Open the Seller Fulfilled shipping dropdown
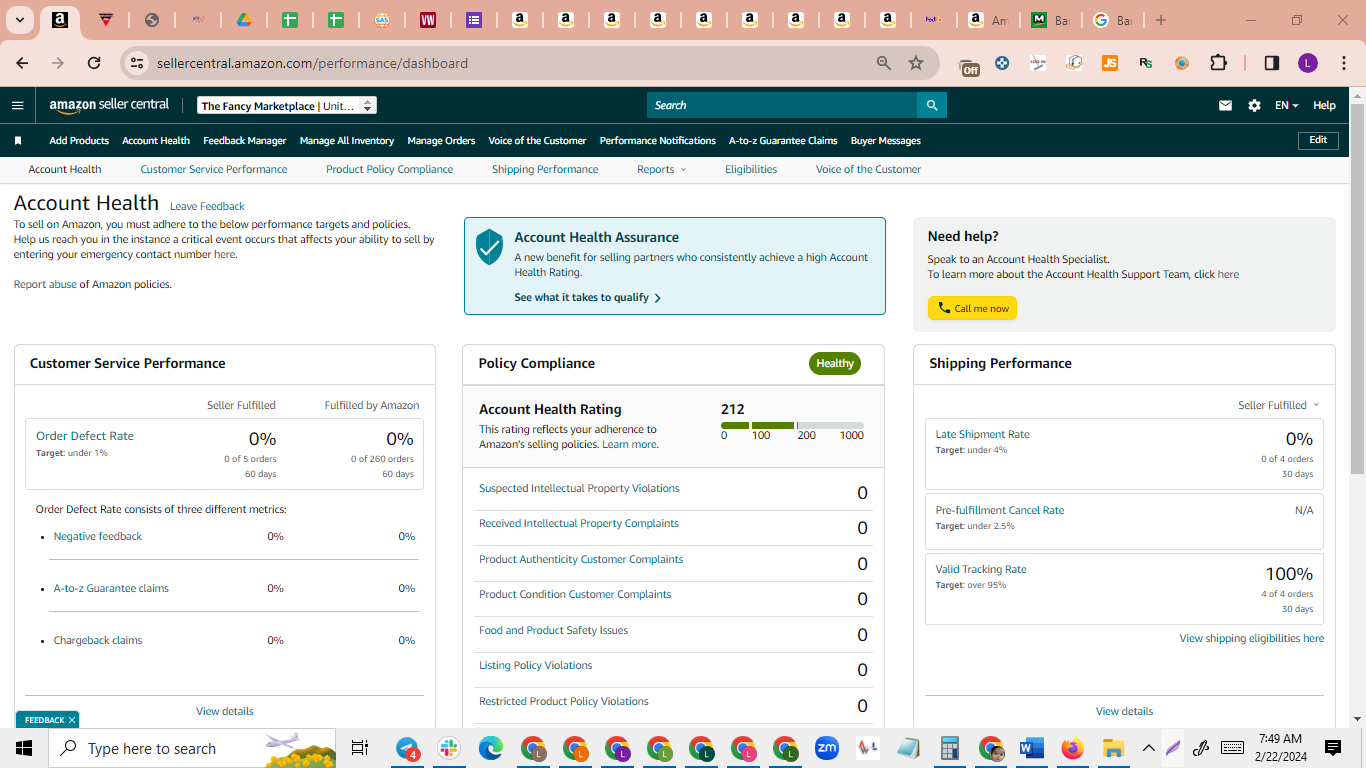The image size is (1366, 768). [1278, 405]
